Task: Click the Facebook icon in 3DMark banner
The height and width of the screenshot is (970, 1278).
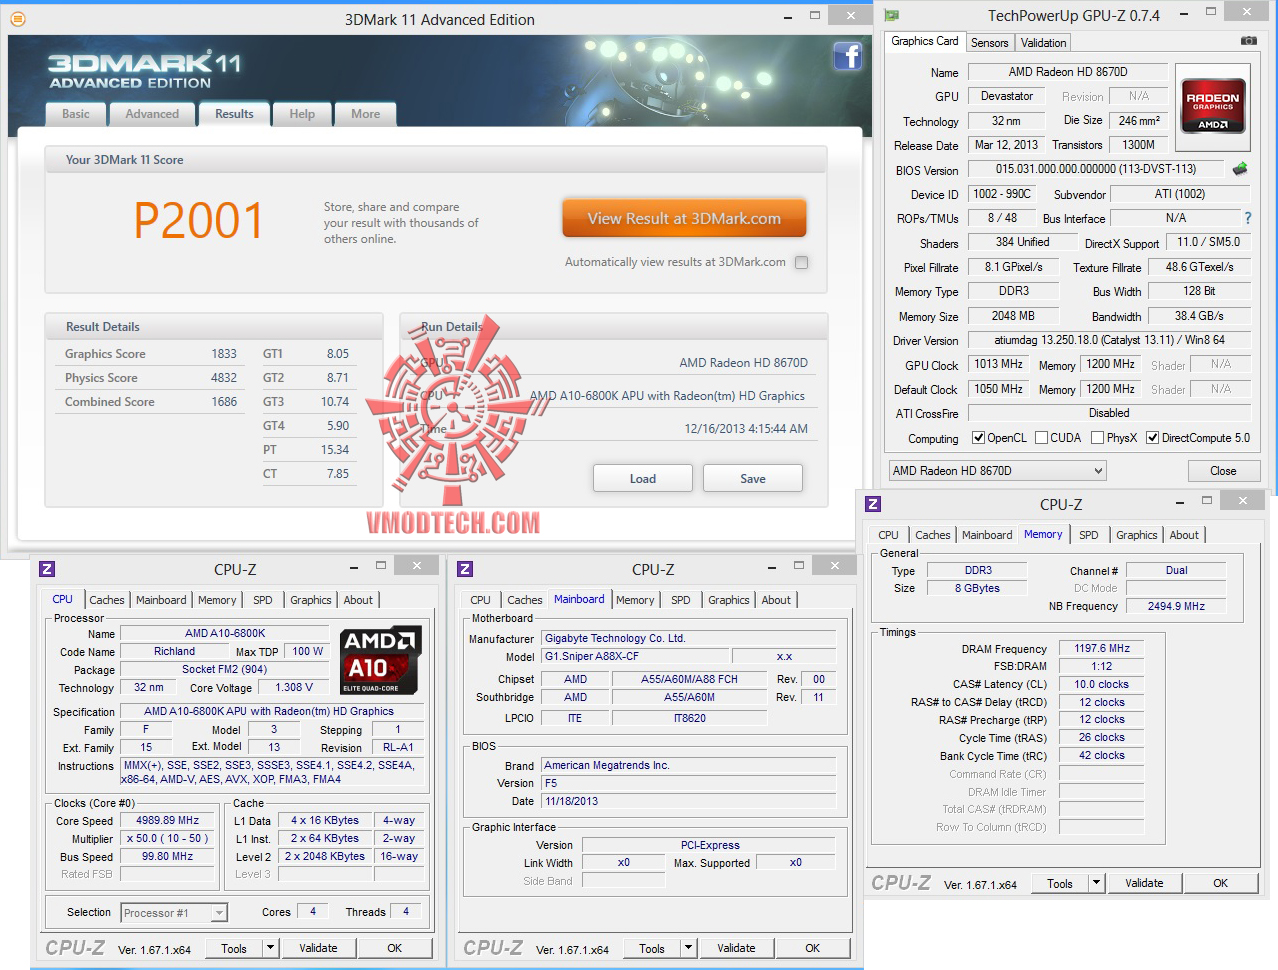Action: 847,56
